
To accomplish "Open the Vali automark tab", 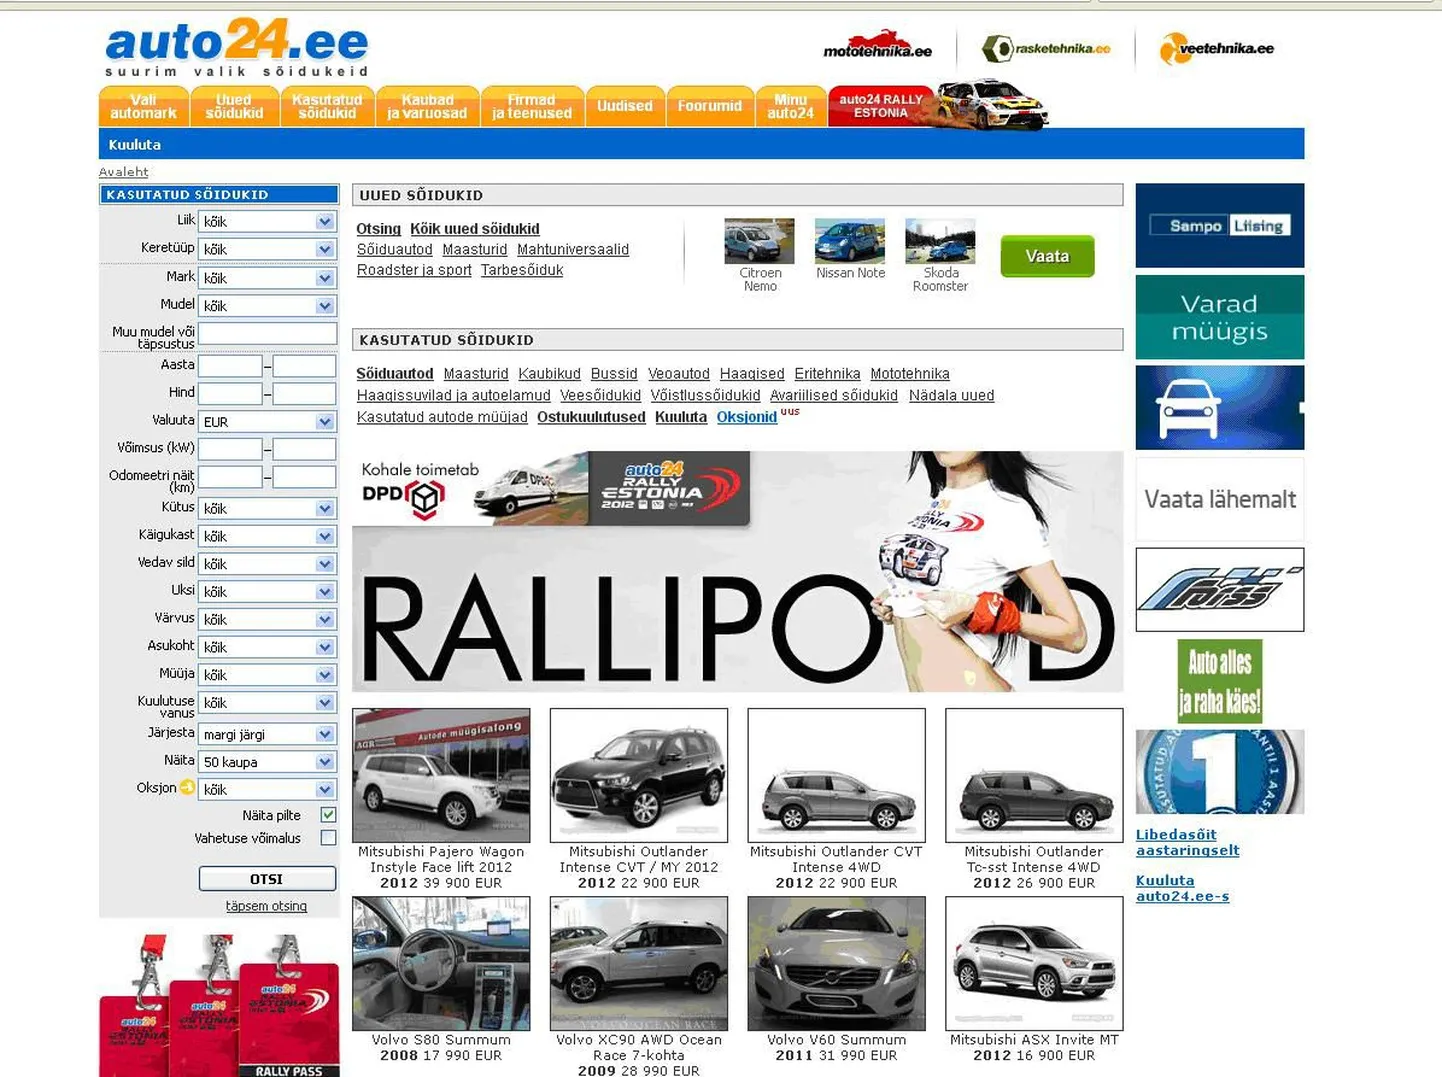I will 143,106.
